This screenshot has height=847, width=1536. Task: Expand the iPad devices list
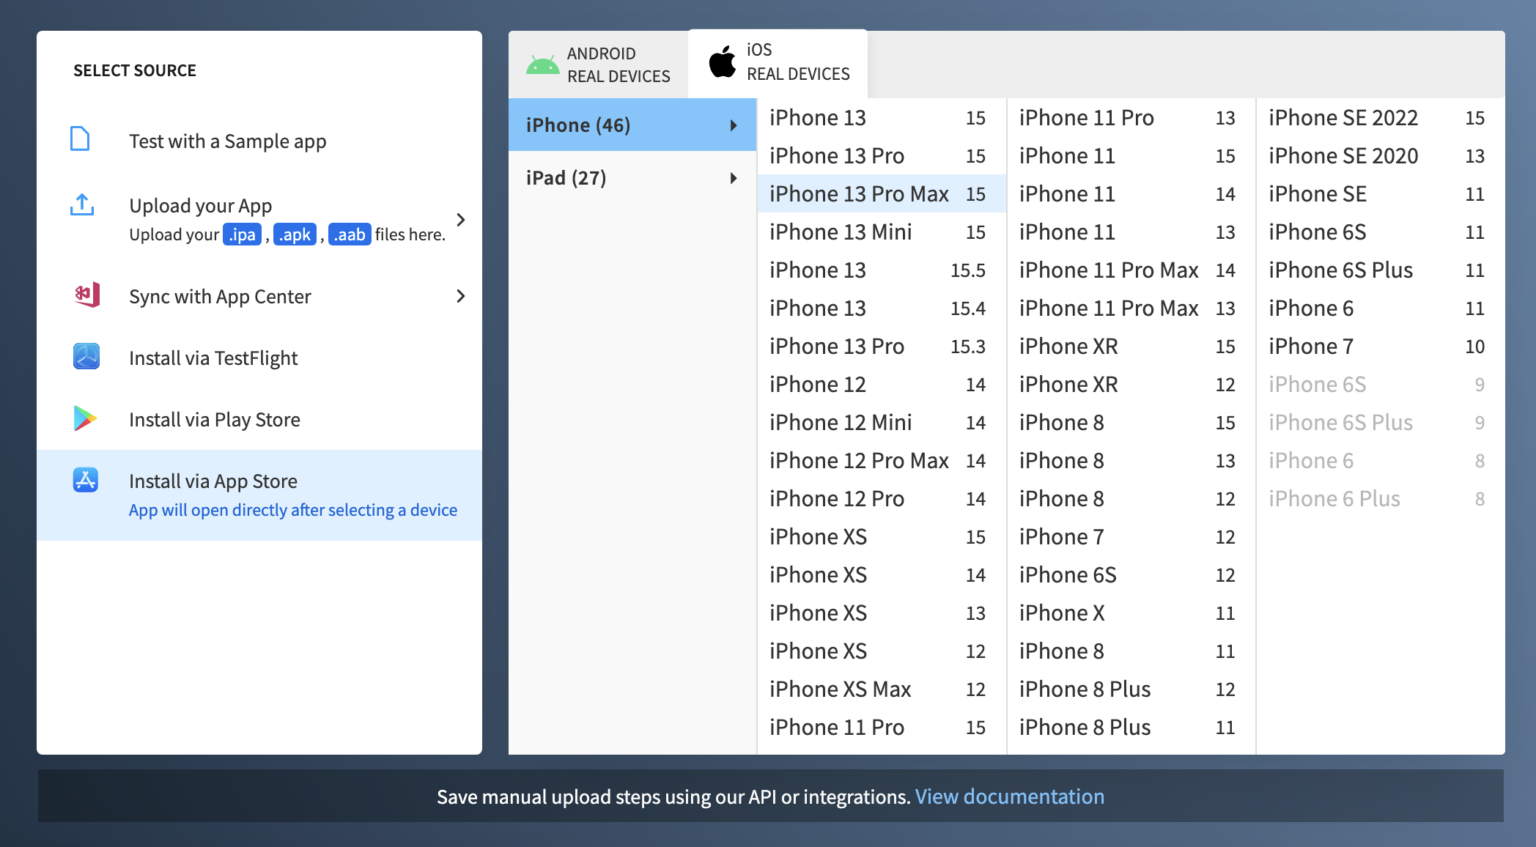tap(632, 177)
